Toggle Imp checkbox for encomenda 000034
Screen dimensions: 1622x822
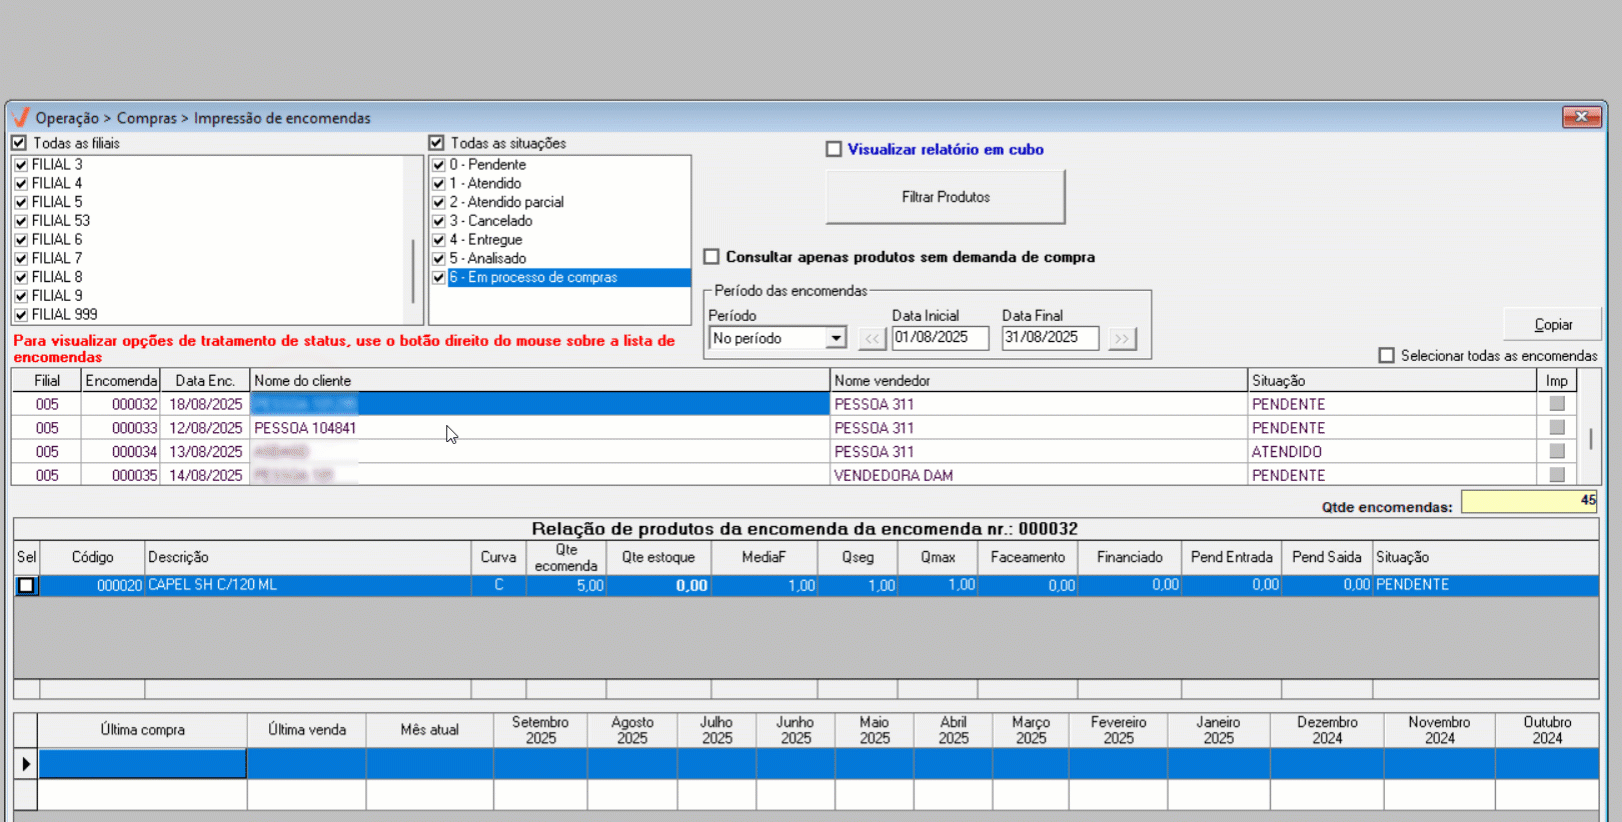coord(1556,452)
